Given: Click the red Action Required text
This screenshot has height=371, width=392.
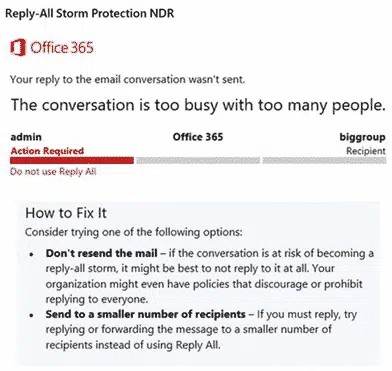Looking at the screenshot, I should tap(47, 151).
